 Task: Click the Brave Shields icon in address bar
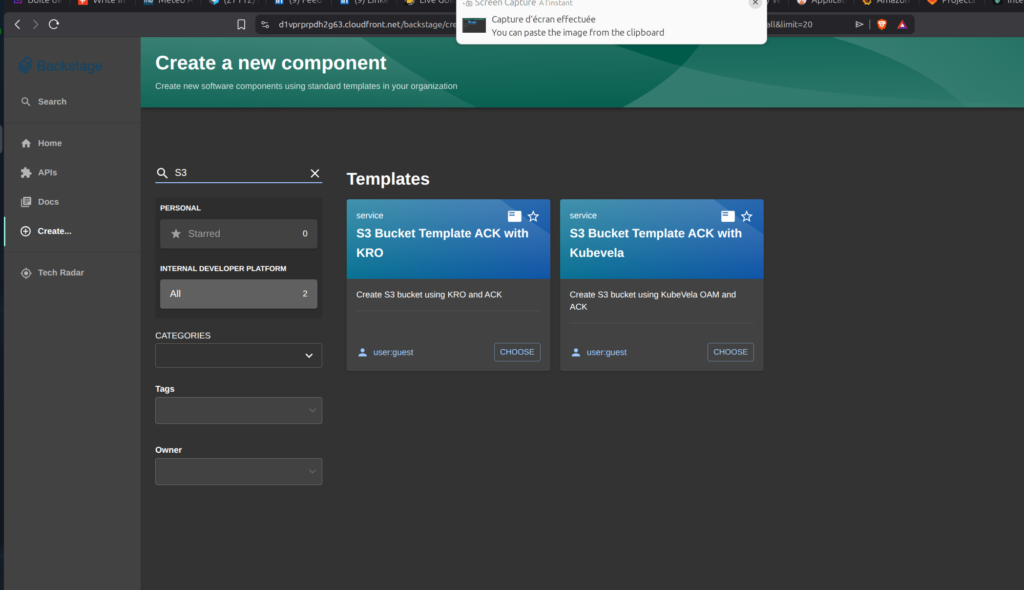[x=882, y=24]
